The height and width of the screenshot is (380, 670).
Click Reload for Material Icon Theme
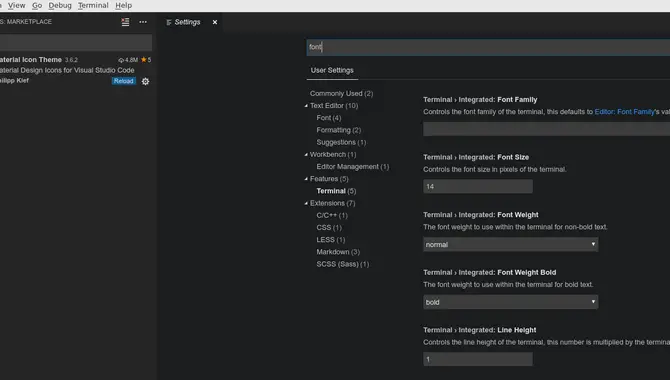coord(123,81)
